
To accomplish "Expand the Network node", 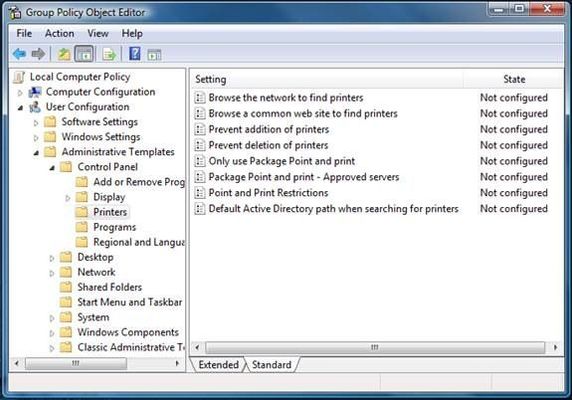I will (x=52, y=273).
